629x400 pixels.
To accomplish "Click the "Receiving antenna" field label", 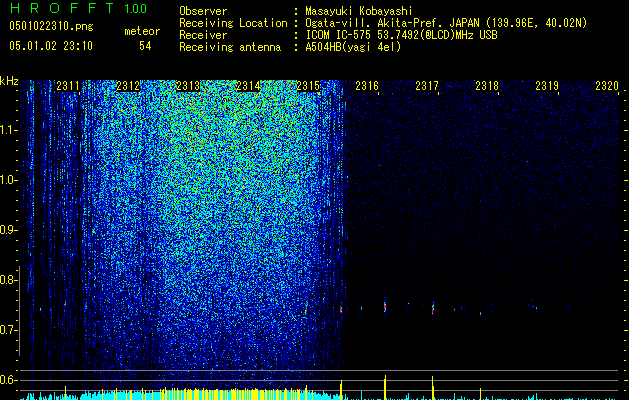I will (x=230, y=47).
